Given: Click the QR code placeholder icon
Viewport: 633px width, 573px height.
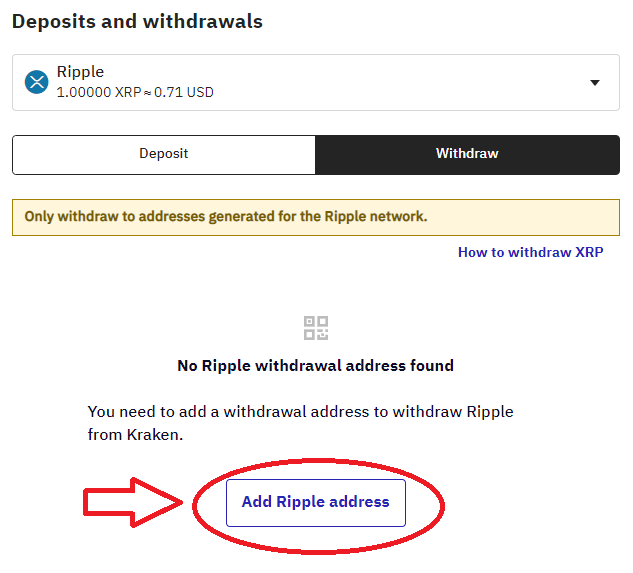Looking at the screenshot, I should tap(316, 327).
